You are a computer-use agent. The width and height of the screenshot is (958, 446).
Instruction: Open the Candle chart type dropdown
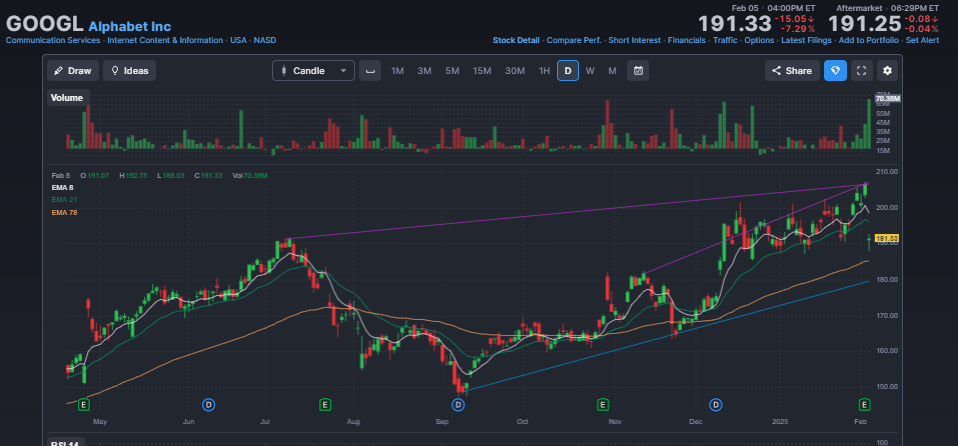[x=313, y=71]
